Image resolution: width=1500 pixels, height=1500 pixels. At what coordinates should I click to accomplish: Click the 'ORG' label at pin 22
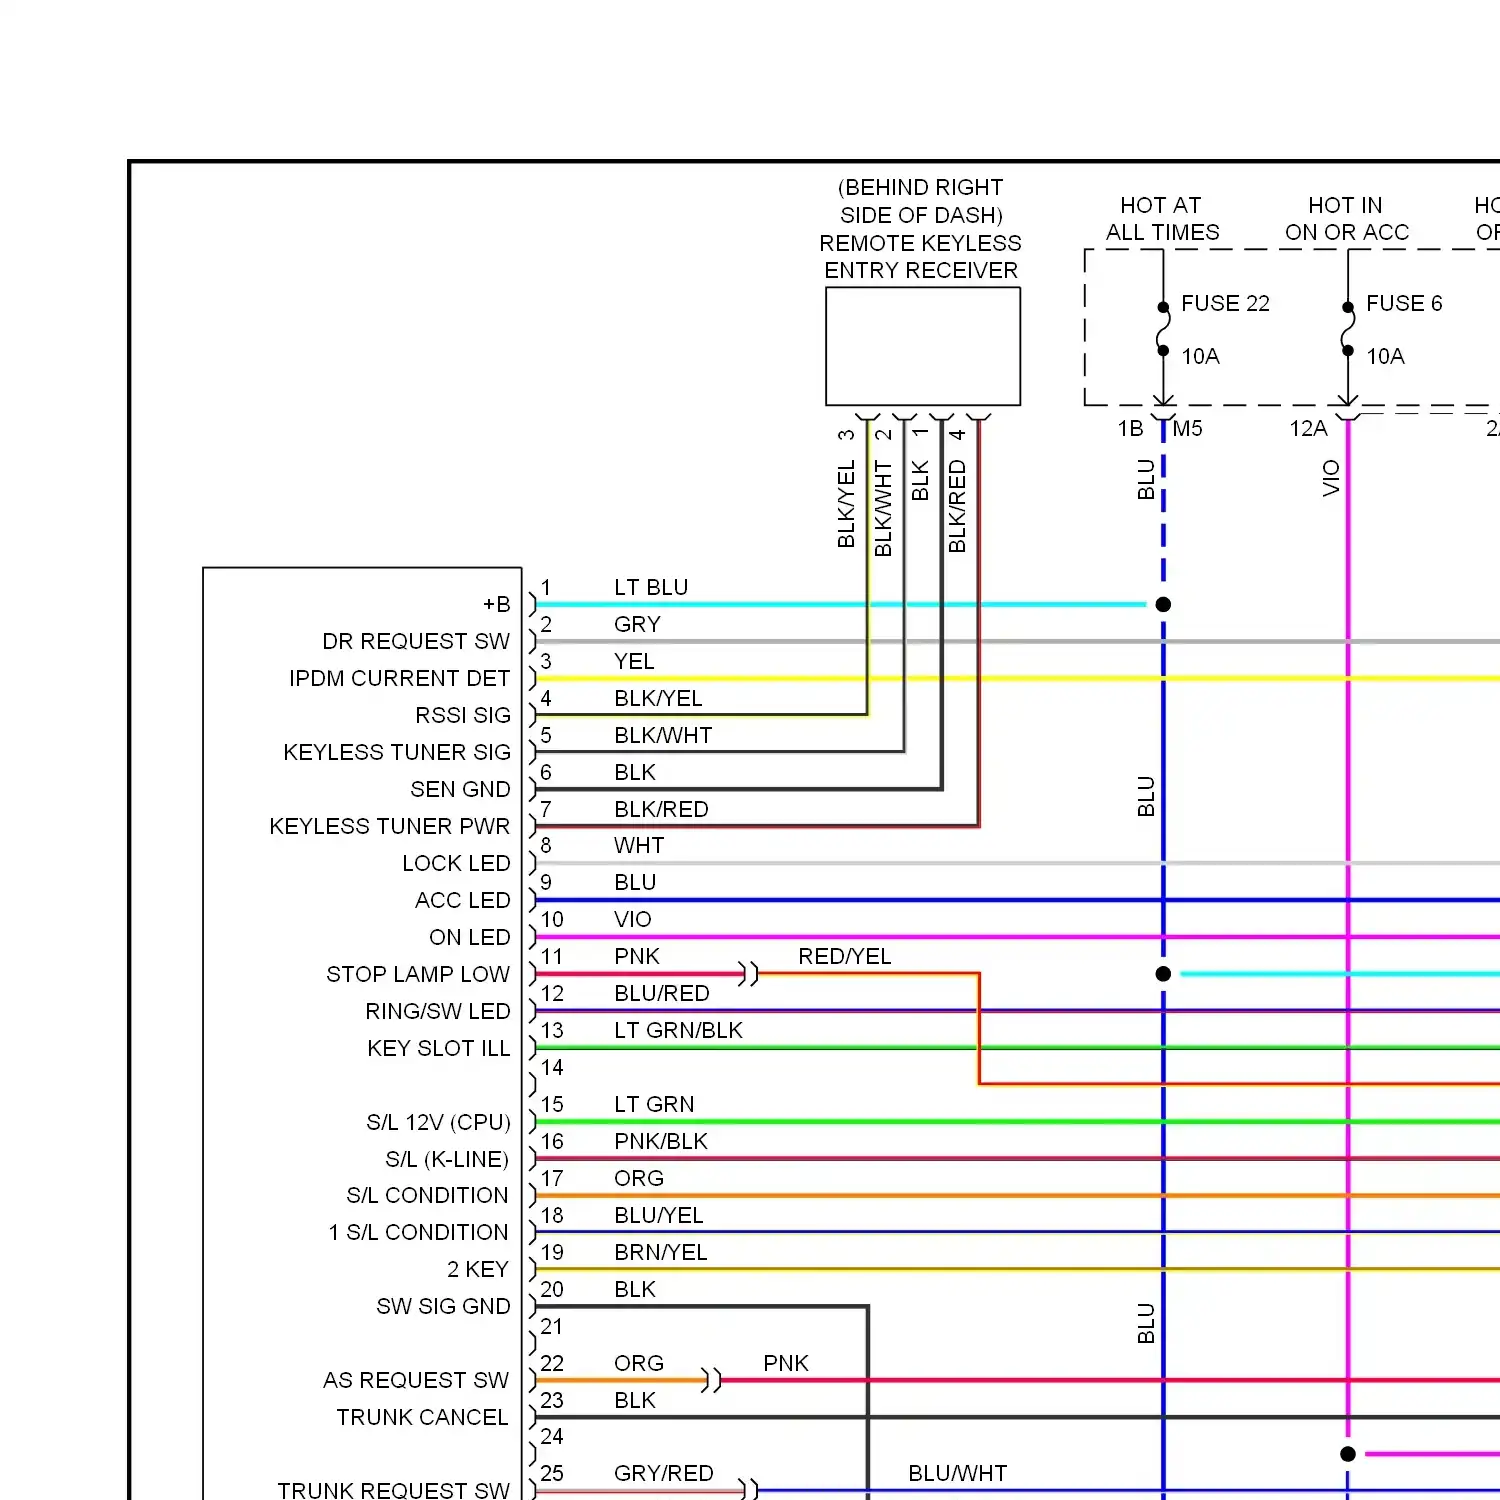[x=639, y=1363]
